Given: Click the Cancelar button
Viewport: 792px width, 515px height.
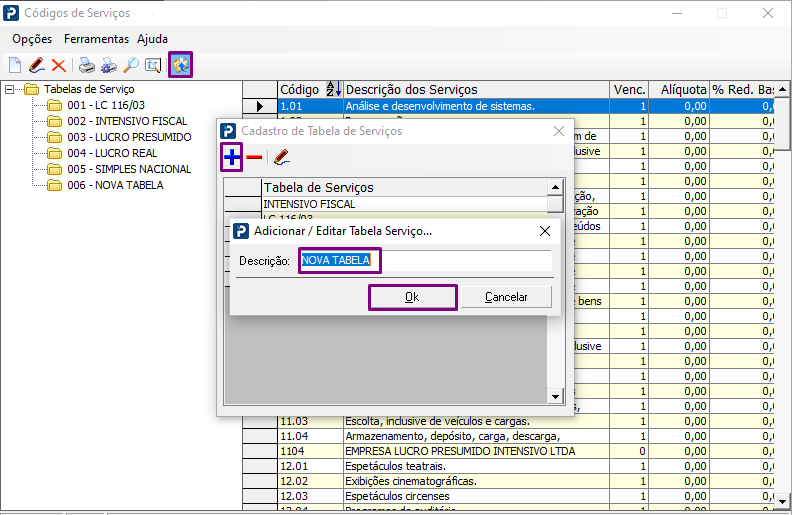Looking at the screenshot, I should pos(506,297).
